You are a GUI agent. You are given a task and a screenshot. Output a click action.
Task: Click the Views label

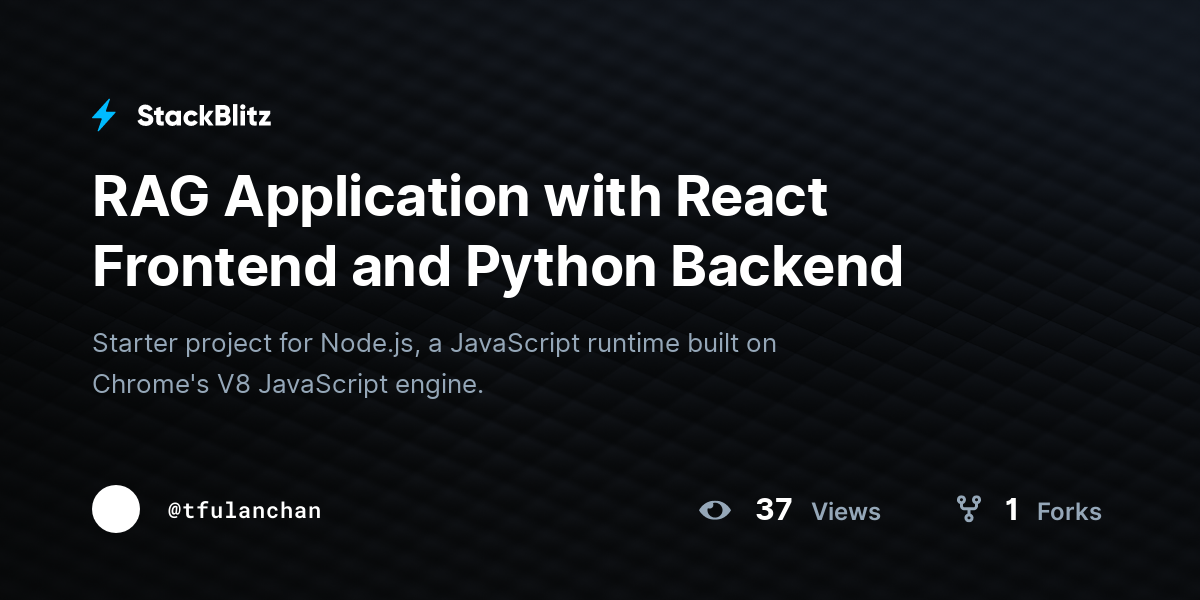(x=846, y=511)
